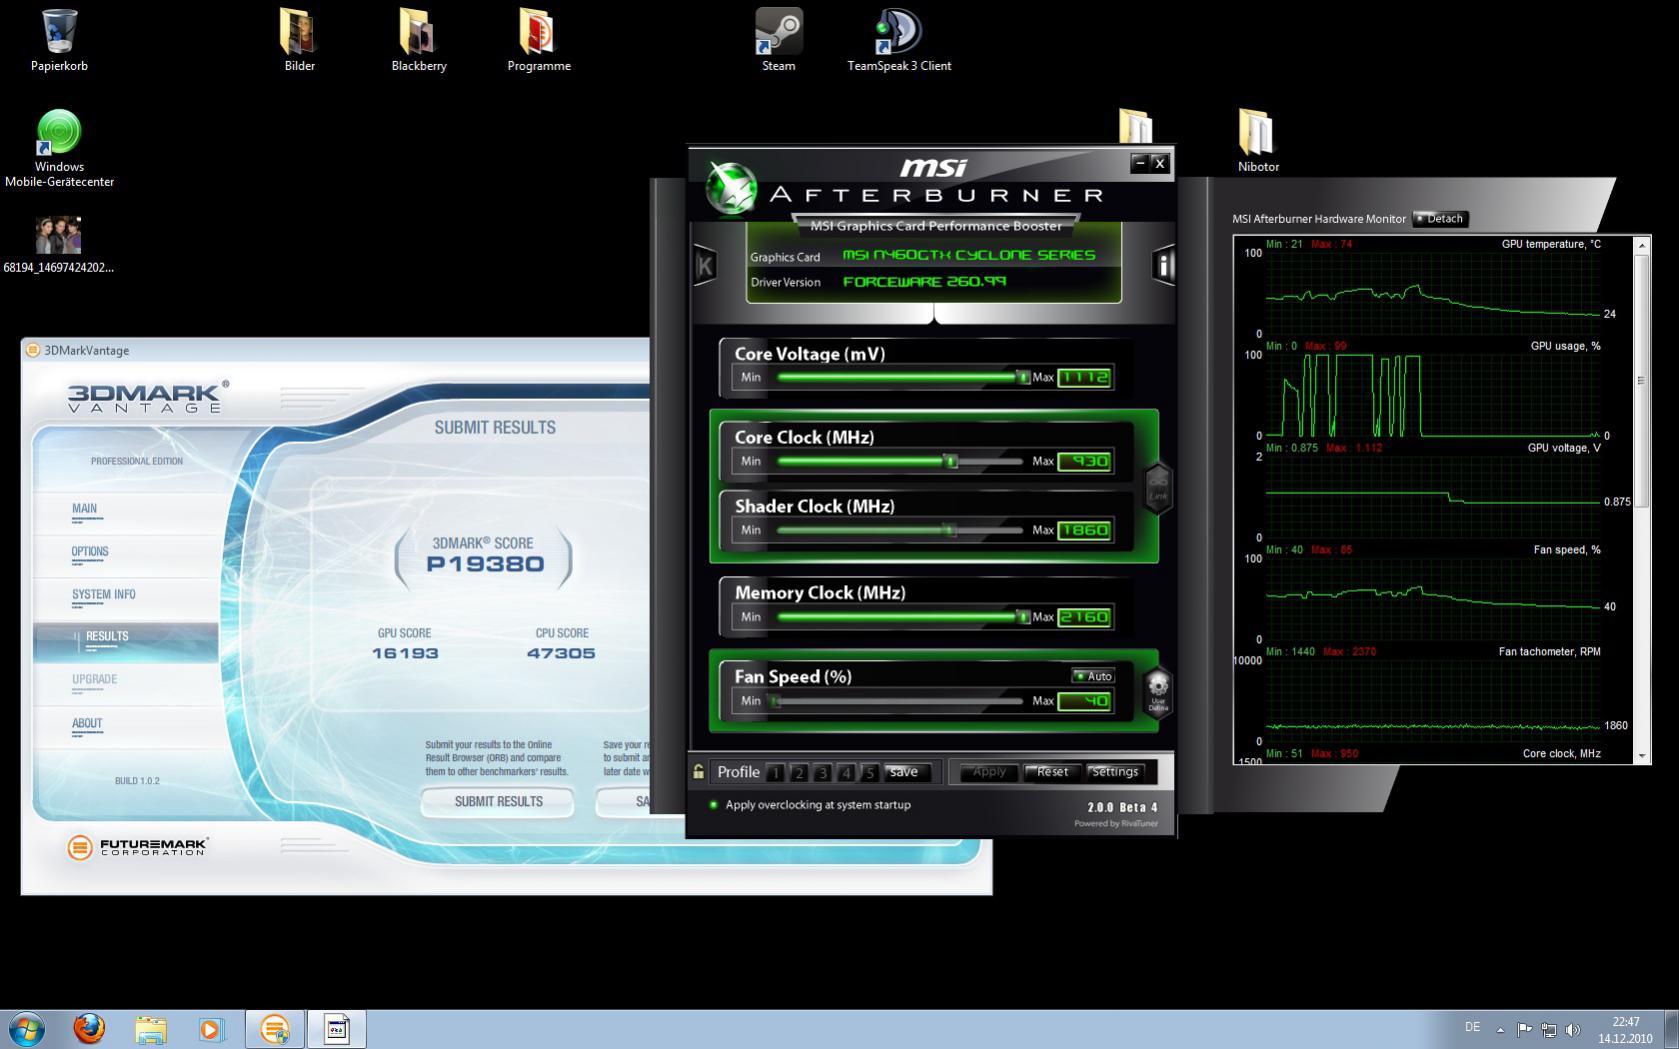Click the Memory Clock slider handle

(x=1023, y=617)
